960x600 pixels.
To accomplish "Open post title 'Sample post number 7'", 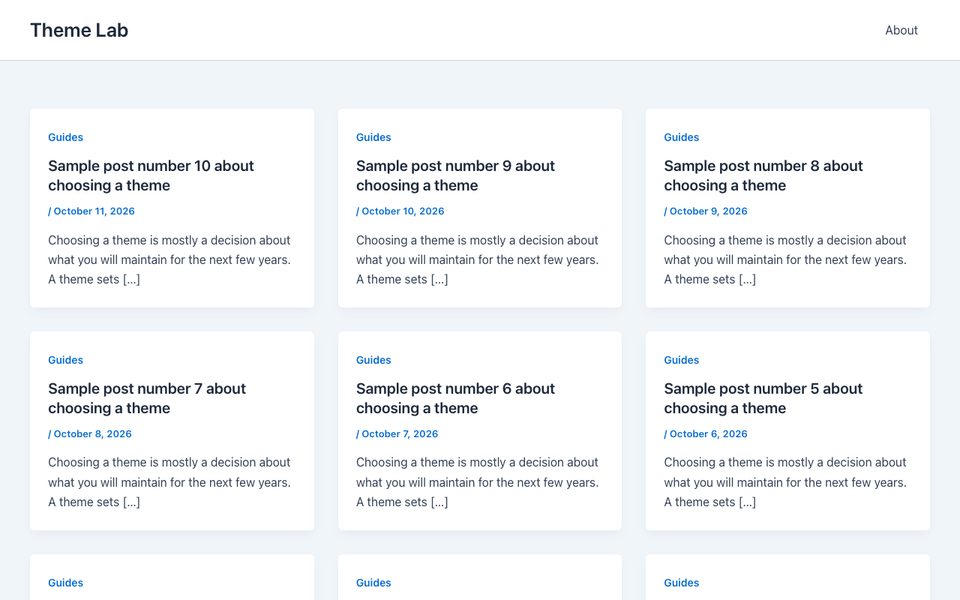I will tap(147, 399).
